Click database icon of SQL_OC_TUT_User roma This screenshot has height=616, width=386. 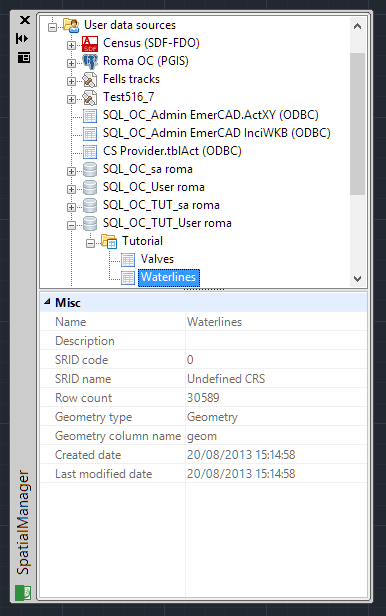(x=90, y=224)
